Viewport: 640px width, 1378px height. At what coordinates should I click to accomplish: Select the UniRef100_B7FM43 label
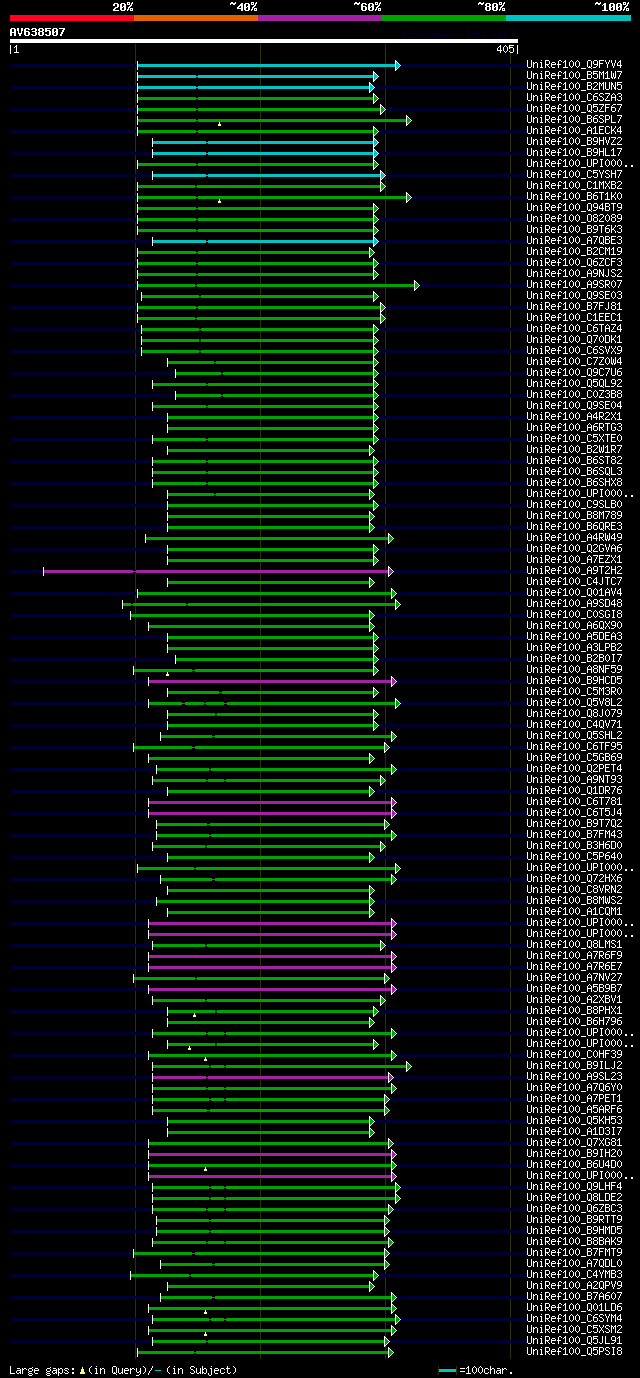(574, 835)
